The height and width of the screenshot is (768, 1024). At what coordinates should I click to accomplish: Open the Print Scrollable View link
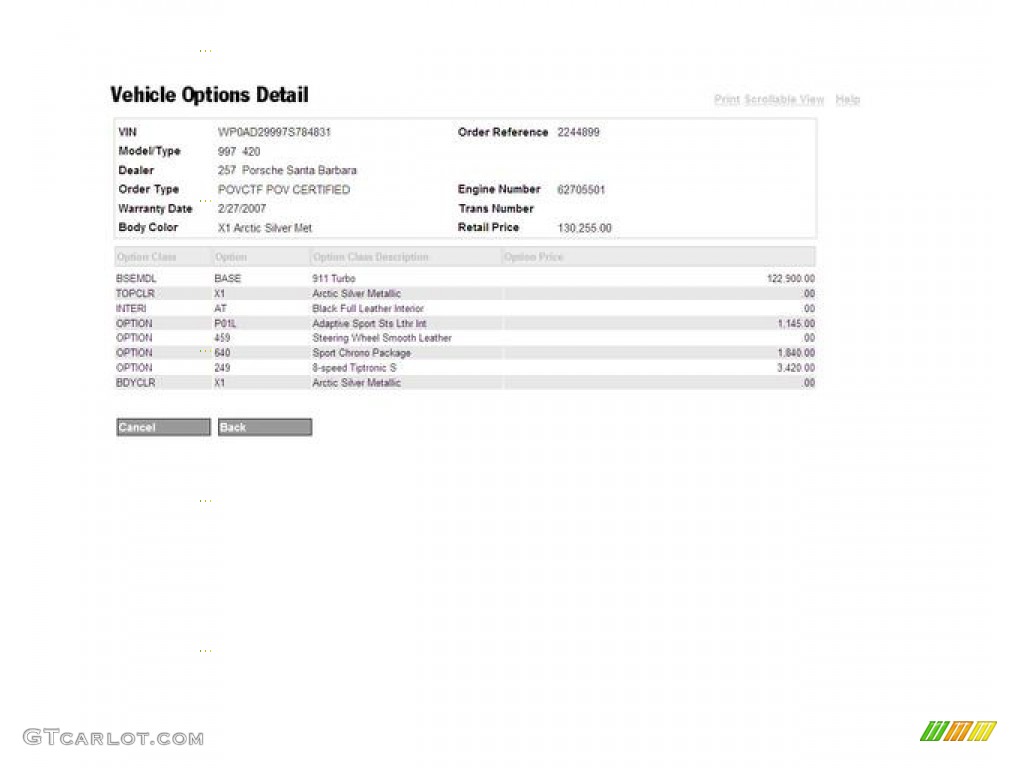click(x=769, y=99)
